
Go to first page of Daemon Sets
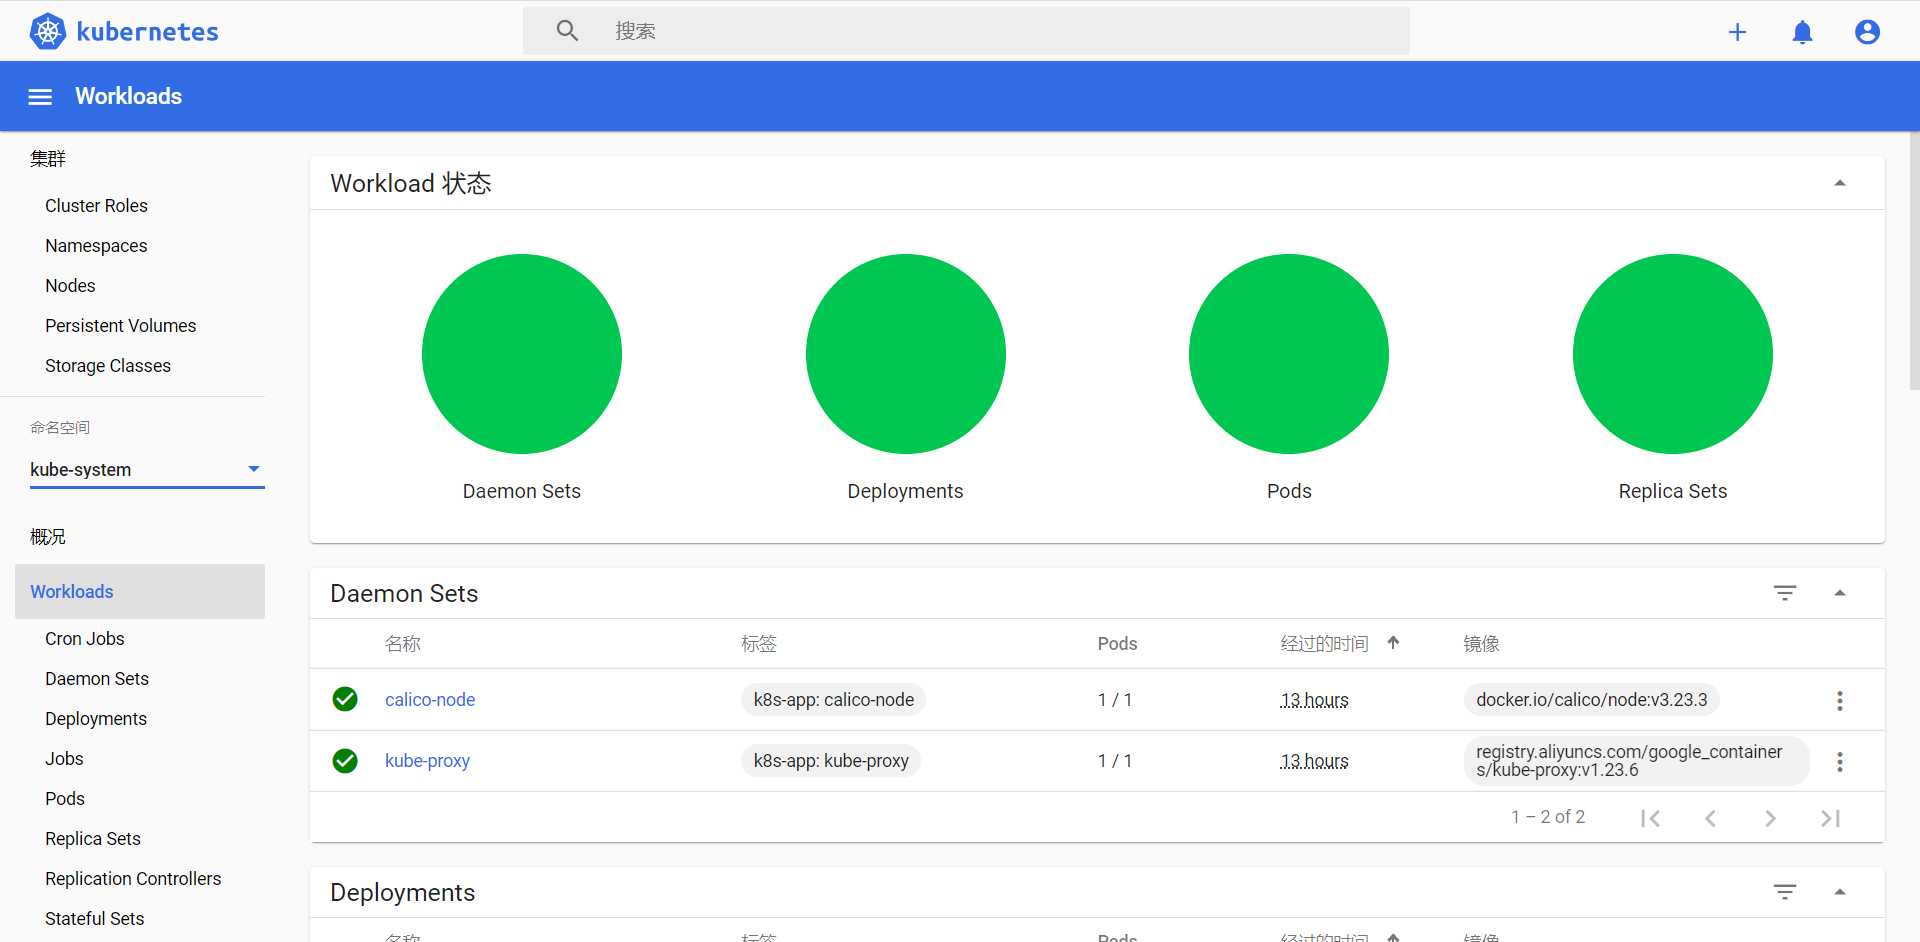pyautogui.click(x=1651, y=818)
